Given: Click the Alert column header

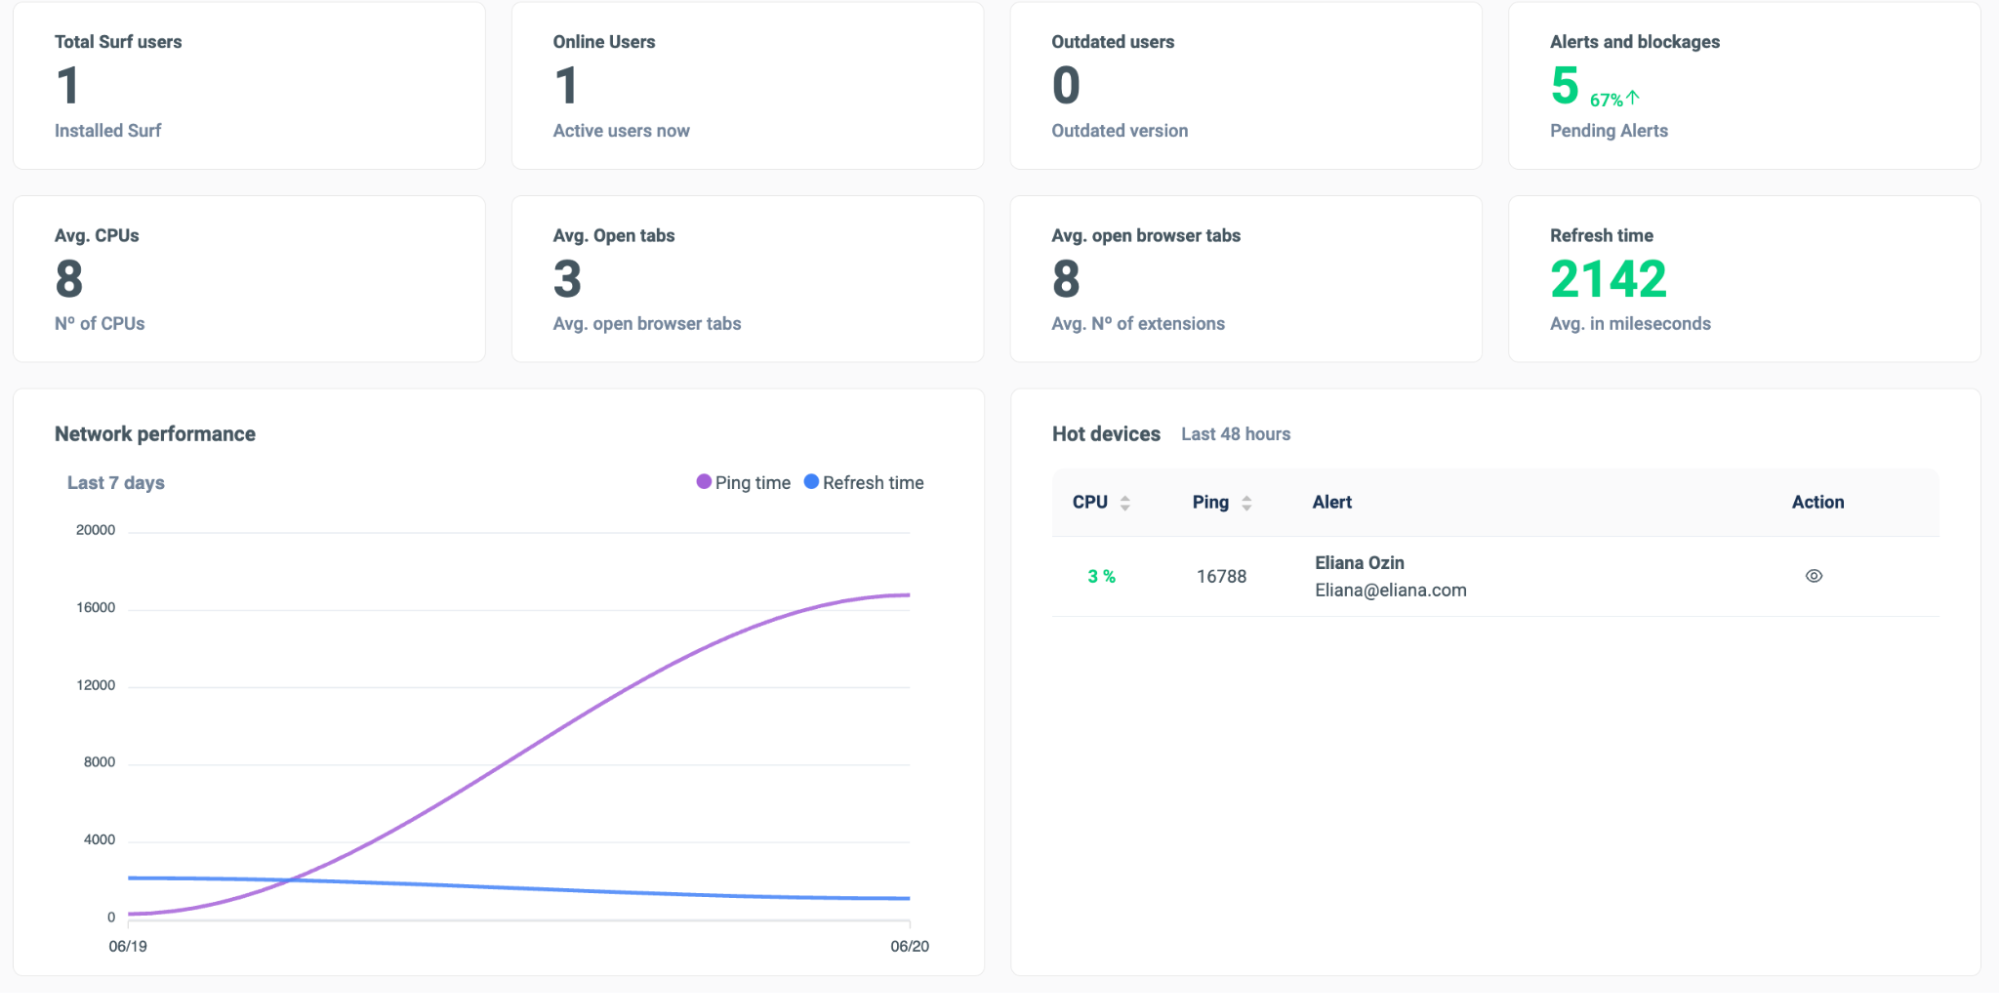Looking at the screenshot, I should (1332, 502).
